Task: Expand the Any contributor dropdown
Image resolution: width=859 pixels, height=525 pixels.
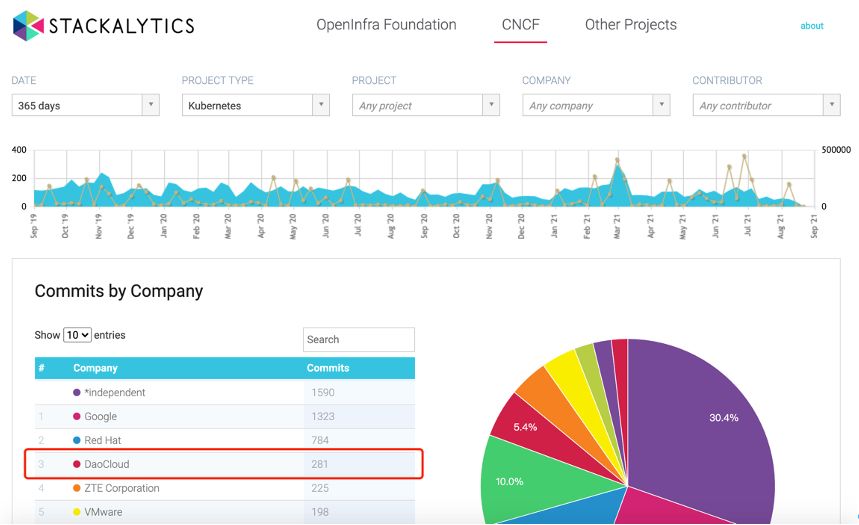Action: tap(765, 105)
